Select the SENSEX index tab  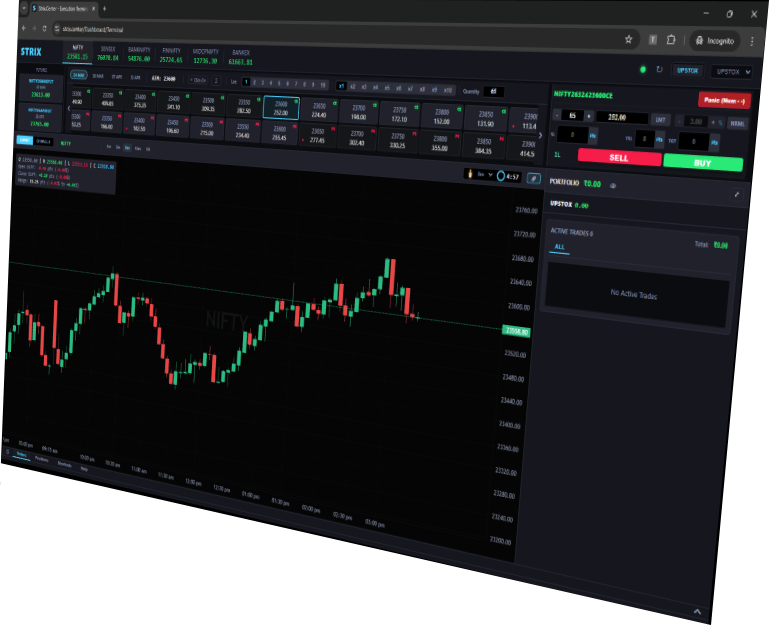pyautogui.click(x=107, y=53)
